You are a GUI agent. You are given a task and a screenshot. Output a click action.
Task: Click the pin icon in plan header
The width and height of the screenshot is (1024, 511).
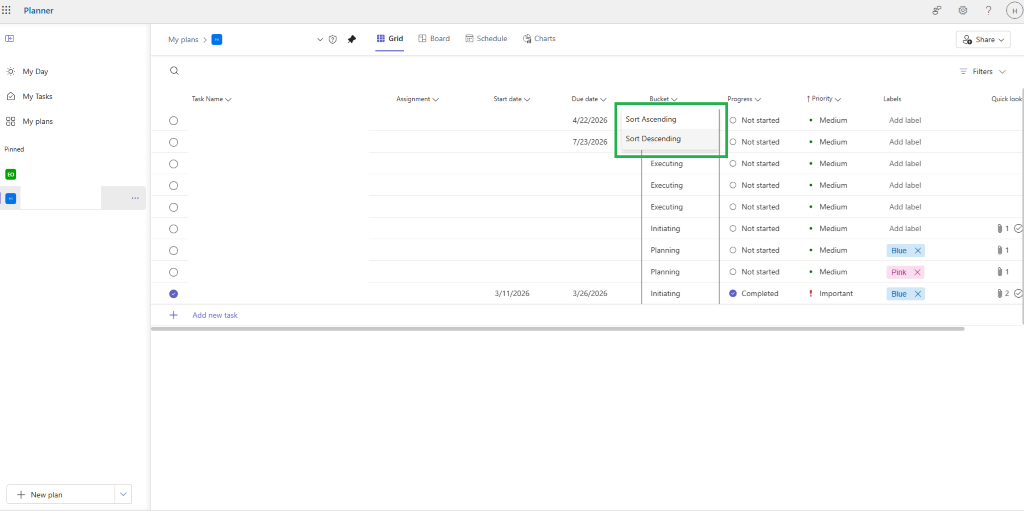pos(351,39)
